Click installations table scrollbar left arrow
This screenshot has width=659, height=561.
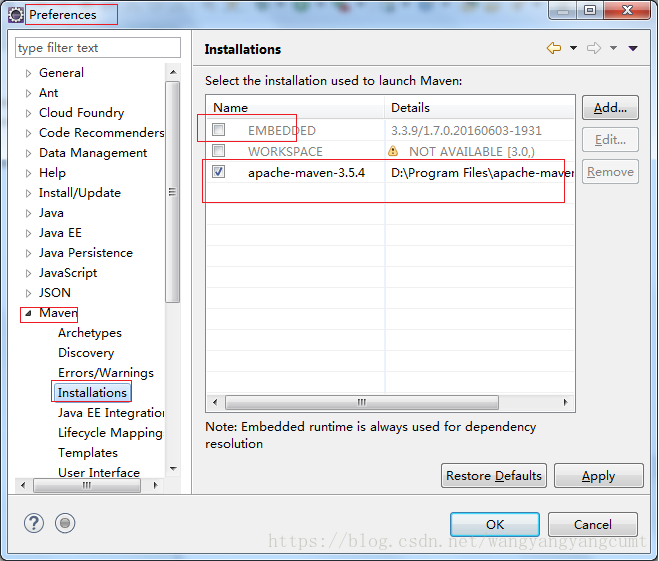(x=215, y=402)
